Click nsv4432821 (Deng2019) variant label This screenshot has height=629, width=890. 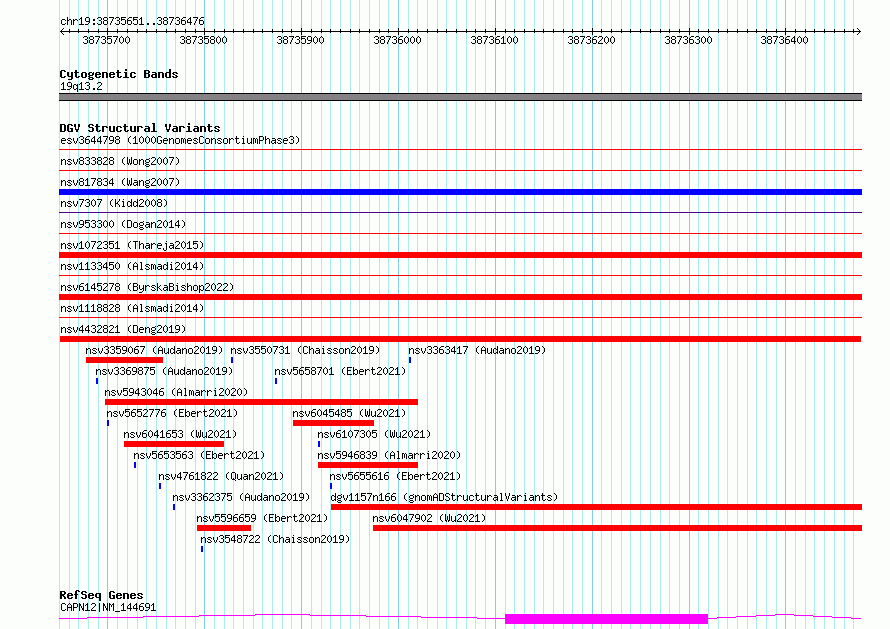click(123, 329)
